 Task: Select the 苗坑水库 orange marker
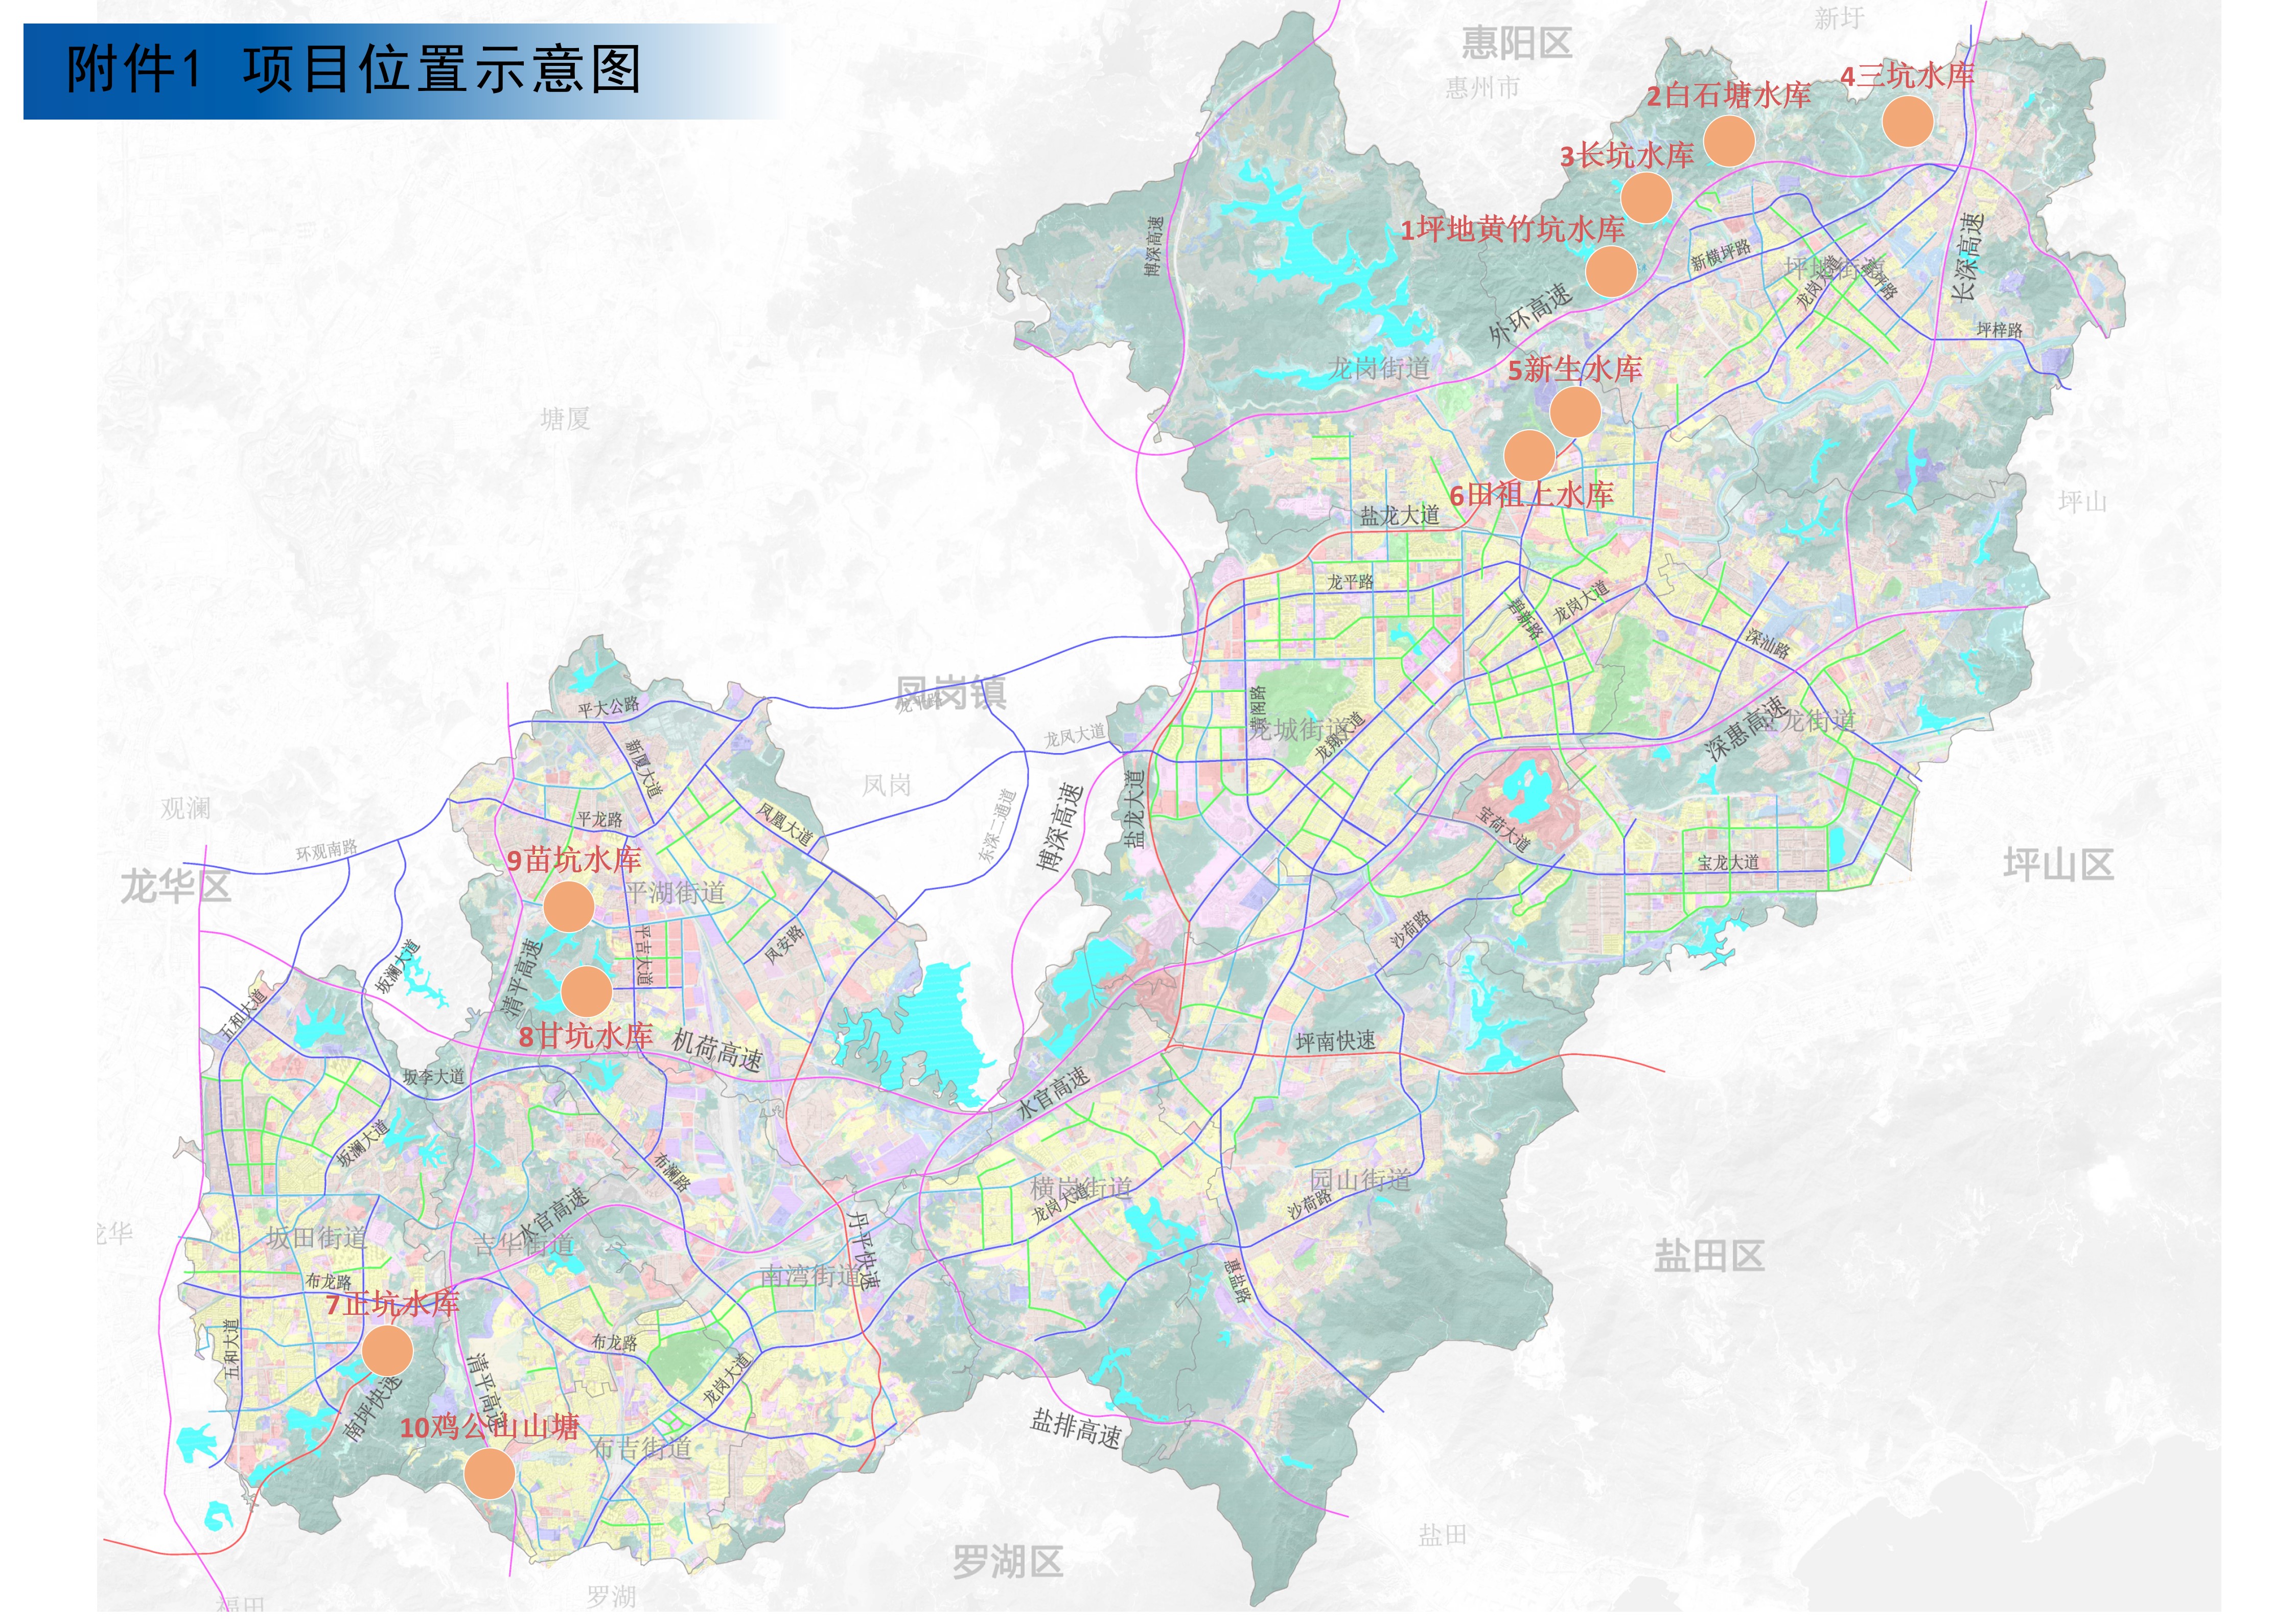click(x=569, y=906)
